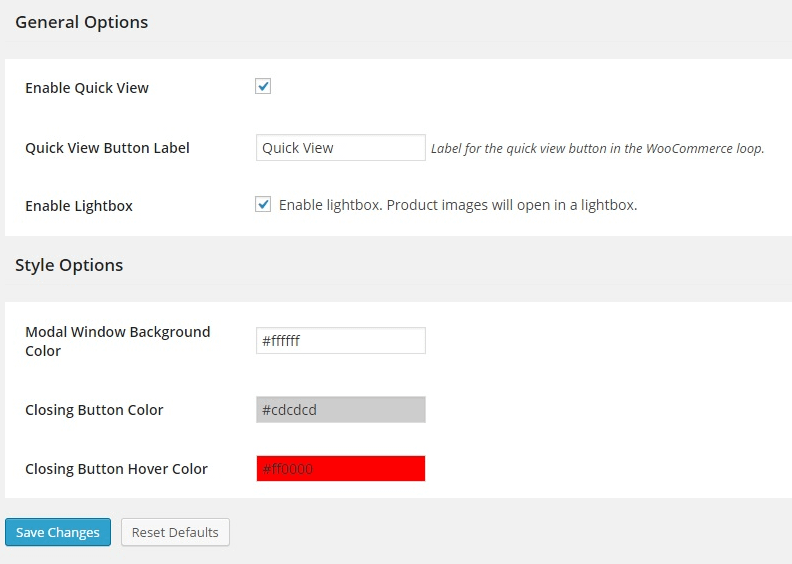Click the "Modal Window Background Color" row label
This screenshot has height=564, width=792.
point(117,341)
